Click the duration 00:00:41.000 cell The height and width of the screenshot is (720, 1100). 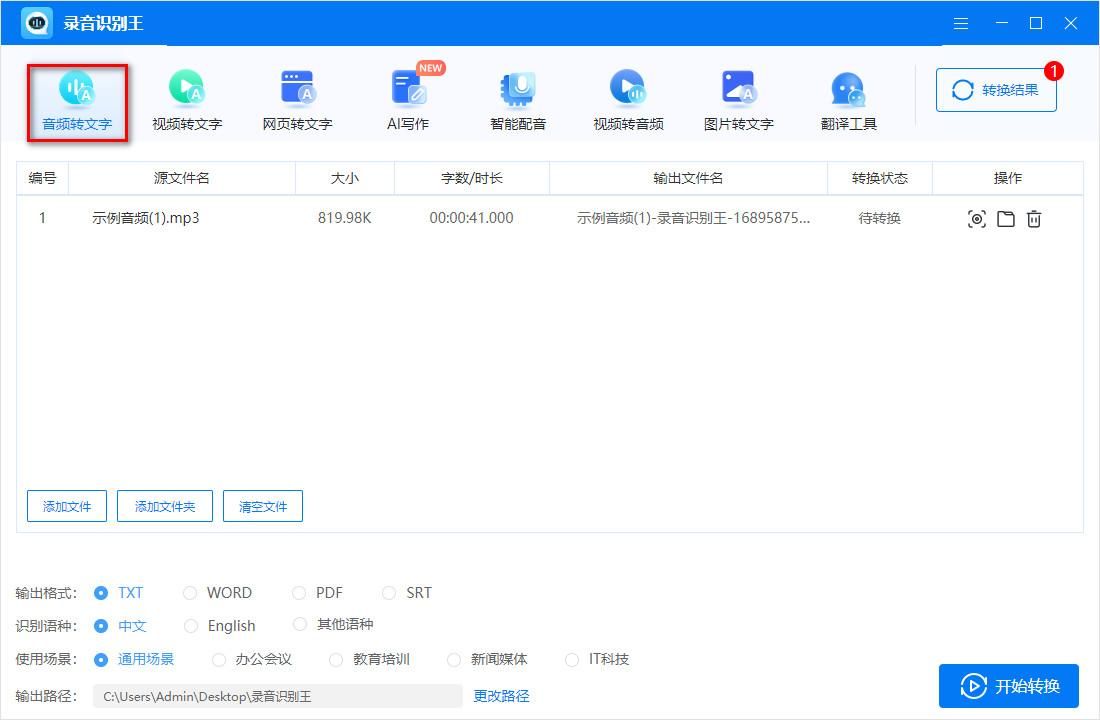point(471,218)
